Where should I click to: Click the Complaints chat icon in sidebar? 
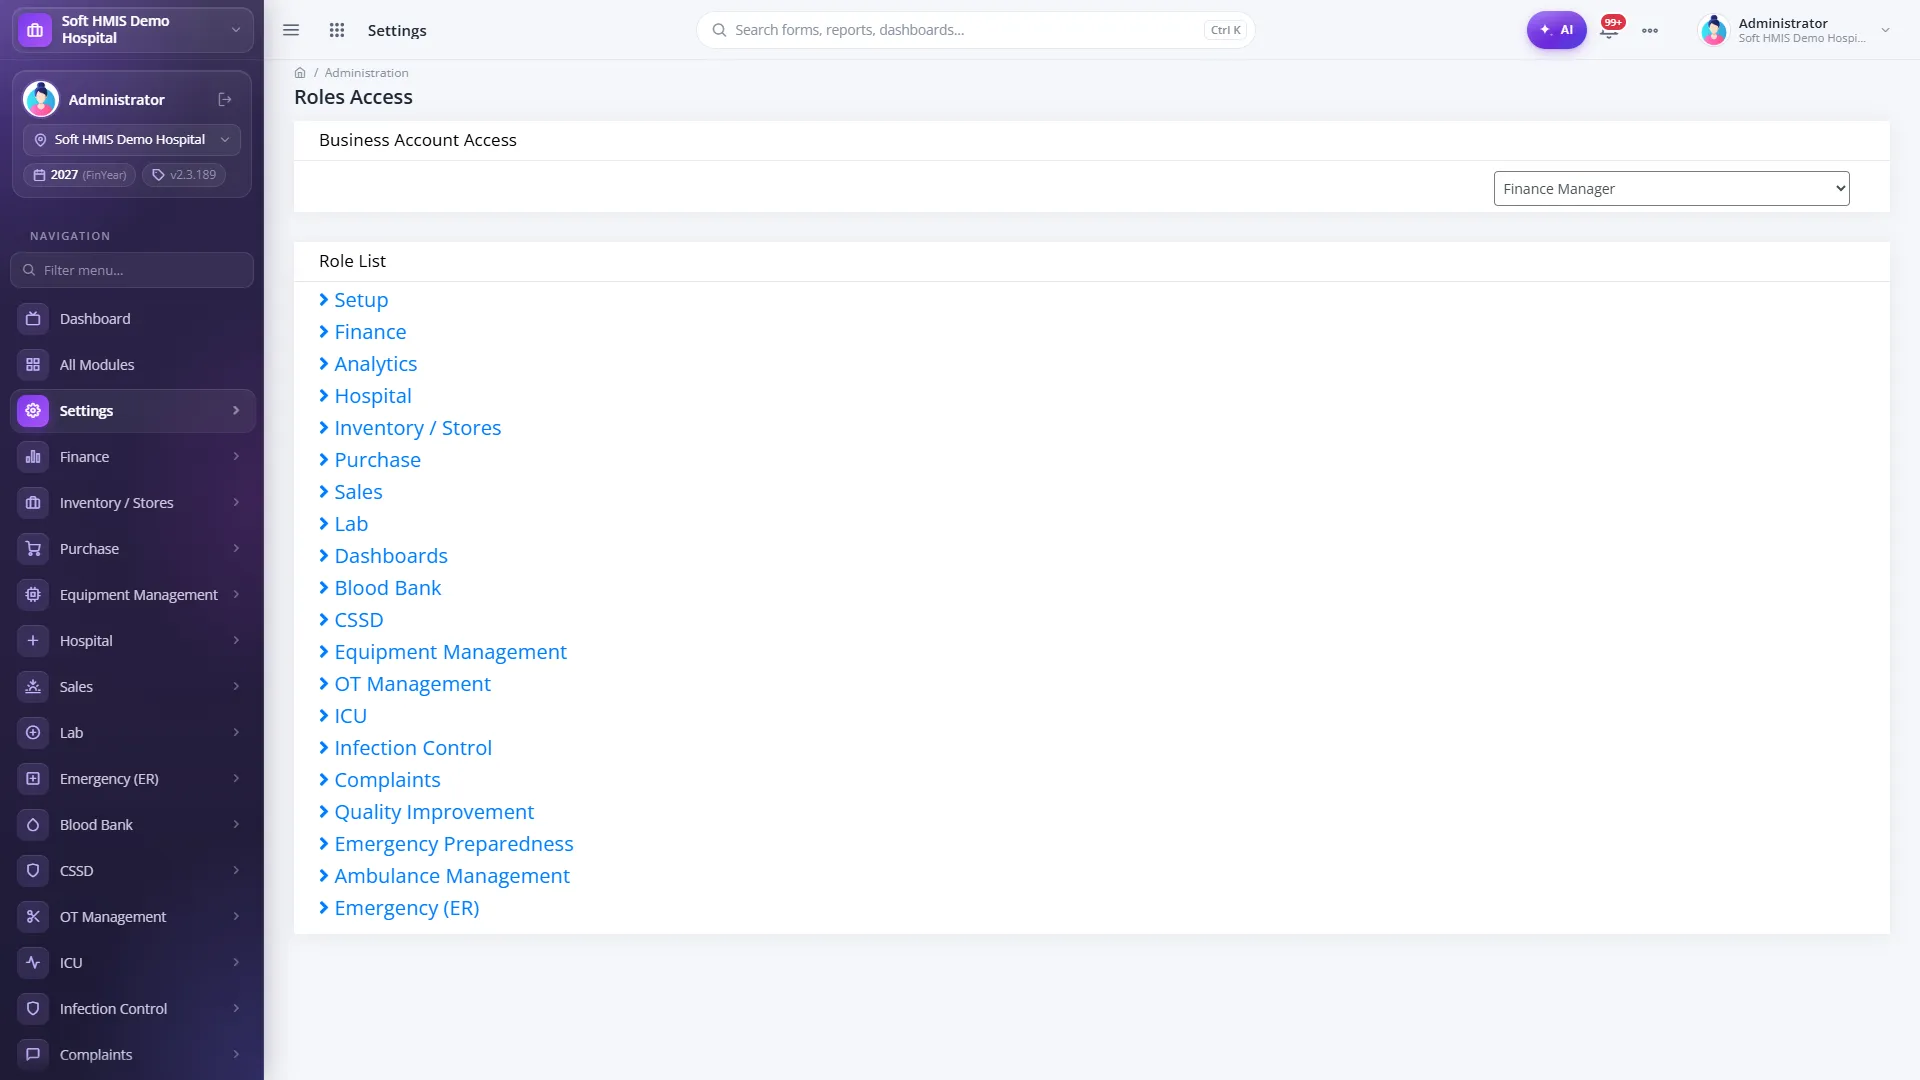[x=33, y=1055]
